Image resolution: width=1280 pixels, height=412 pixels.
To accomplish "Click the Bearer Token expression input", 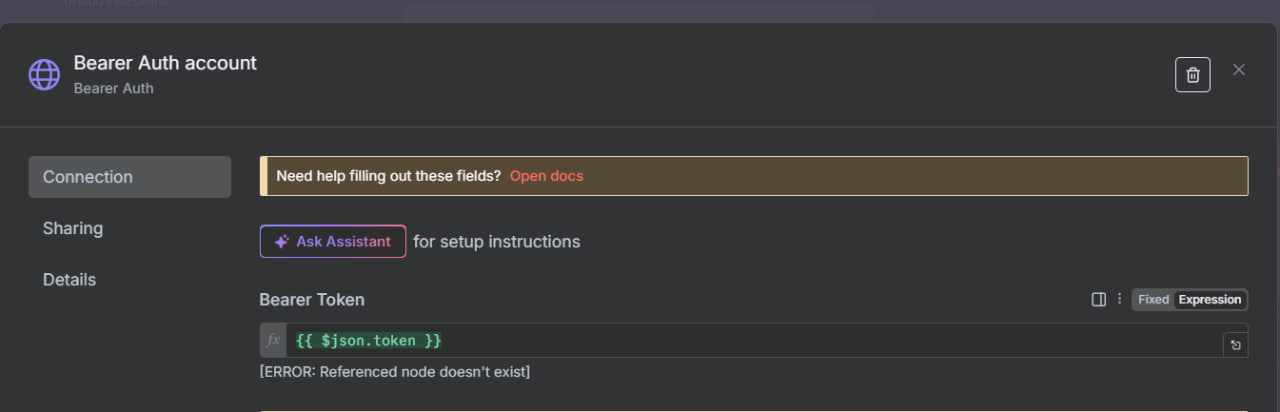I will coord(754,341).
